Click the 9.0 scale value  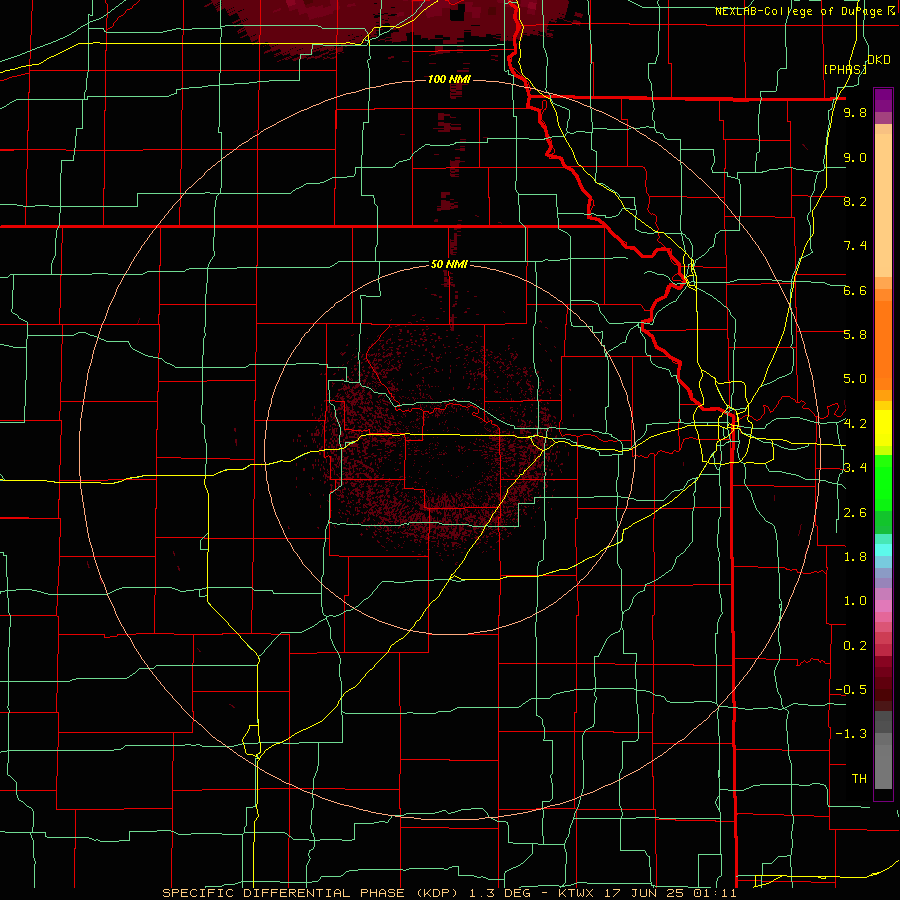tap(855, 157)
